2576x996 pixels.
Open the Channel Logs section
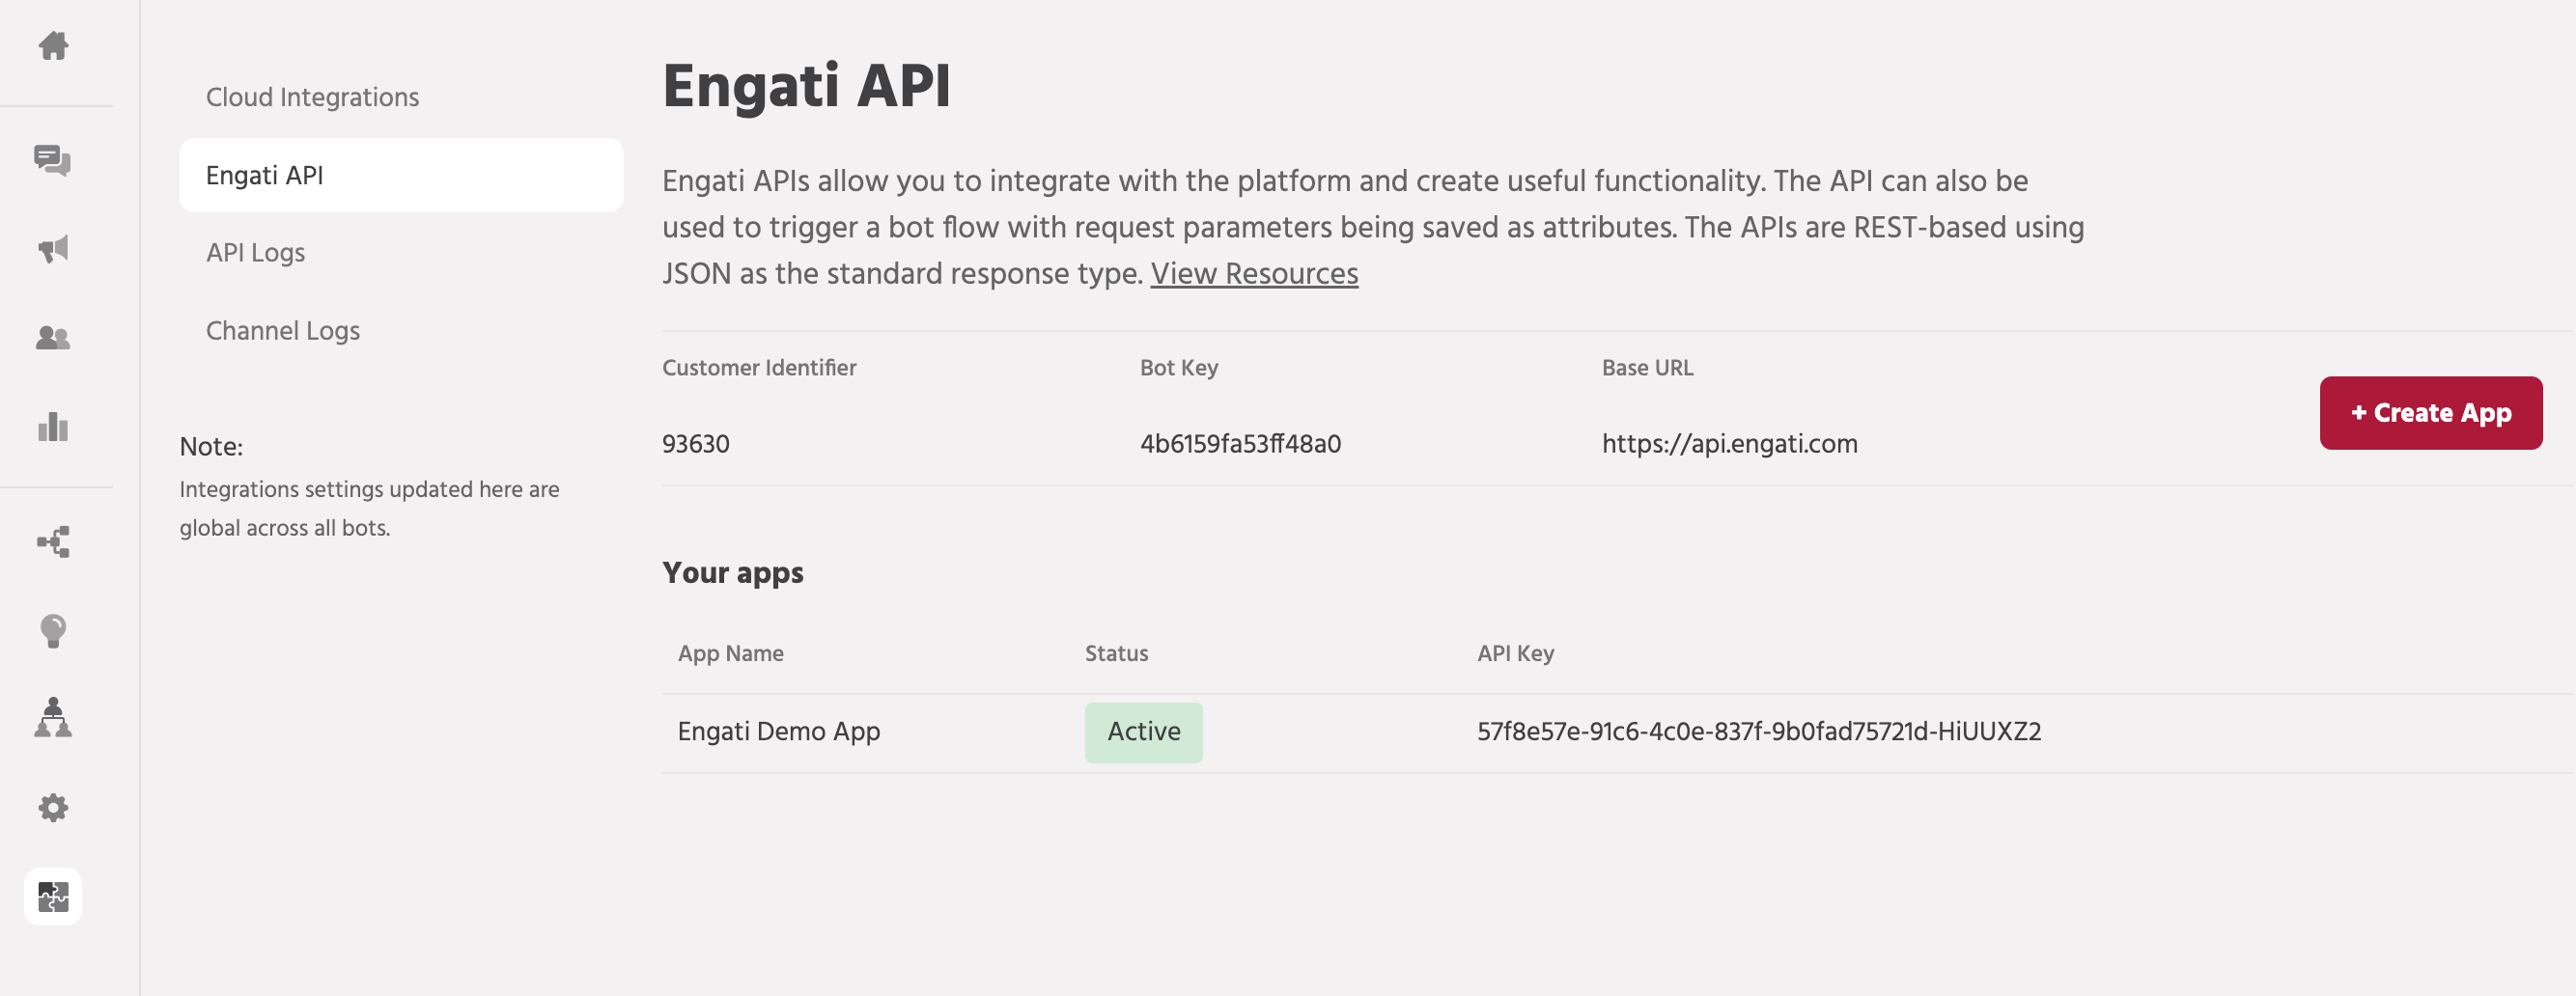click(282, 331)
